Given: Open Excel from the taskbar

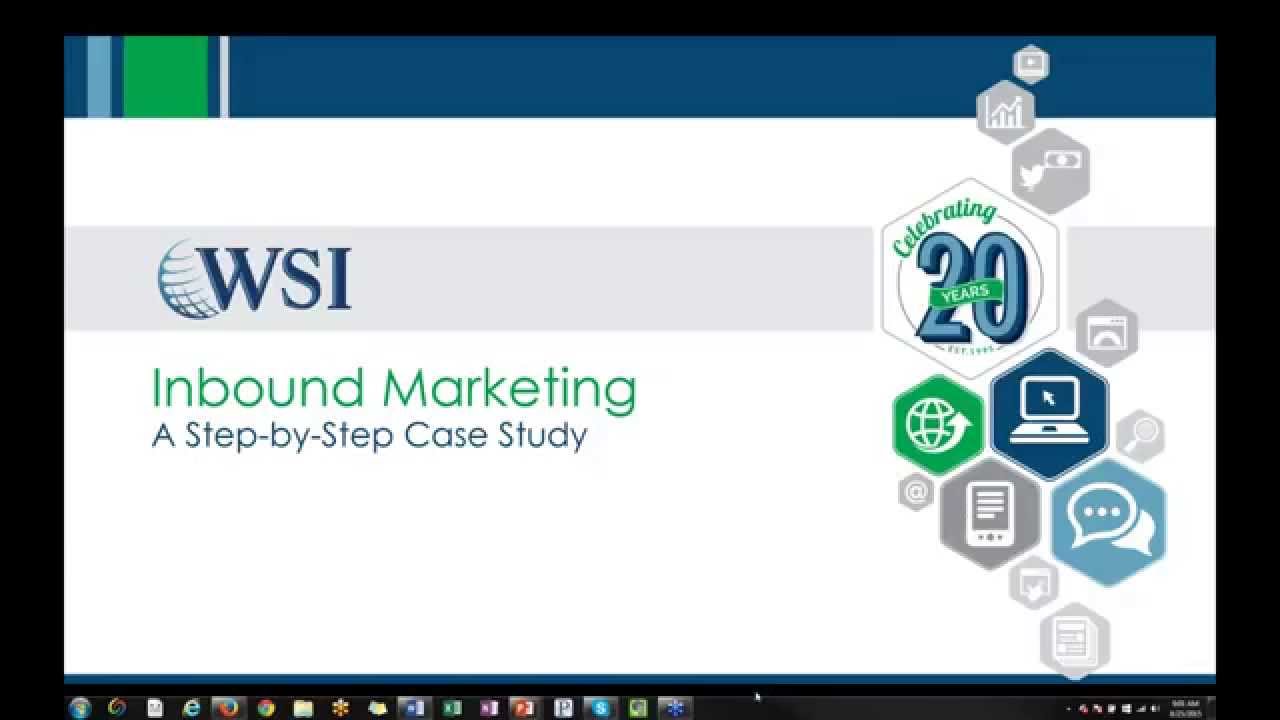Looking at the screenshot, I should pos(451,708).
